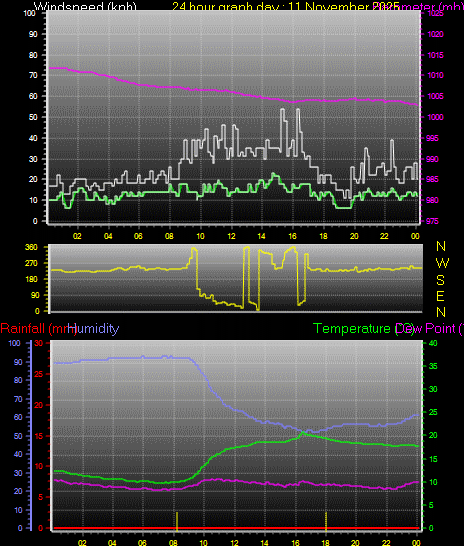
Task: Select the 80 value on windspeed axis
Action: click(33, 55)
